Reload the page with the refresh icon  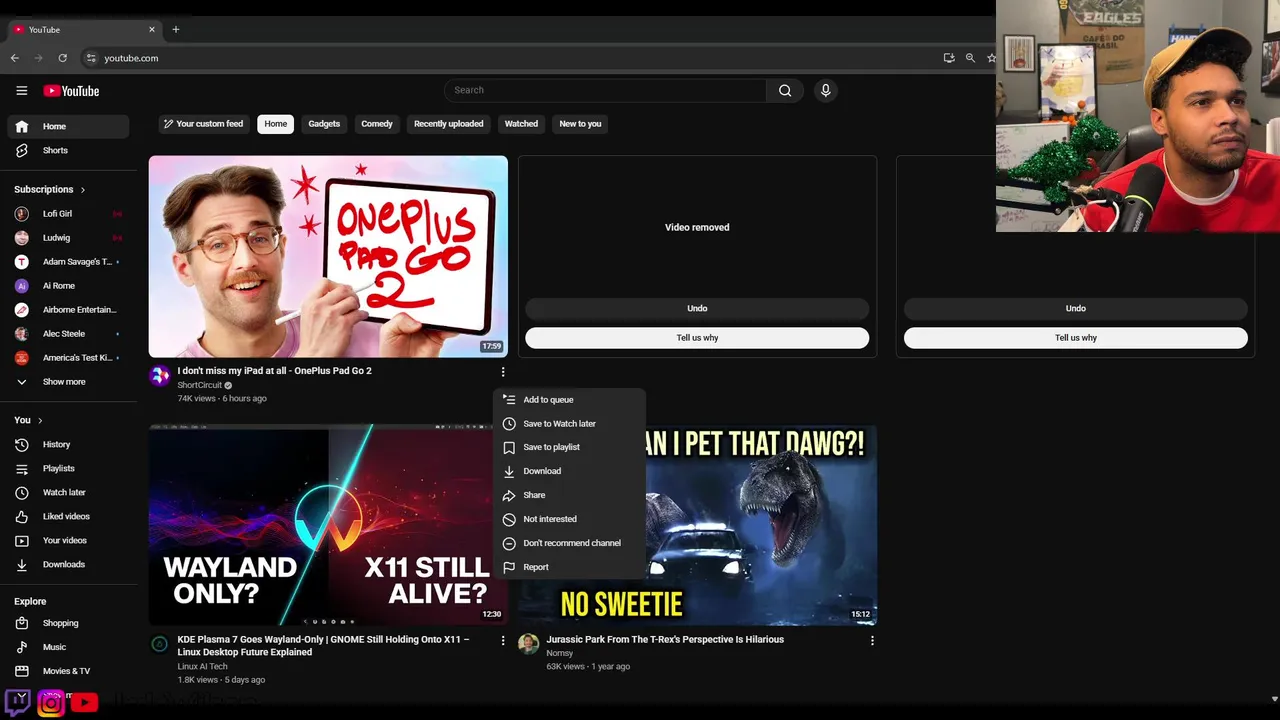point(62,58)
